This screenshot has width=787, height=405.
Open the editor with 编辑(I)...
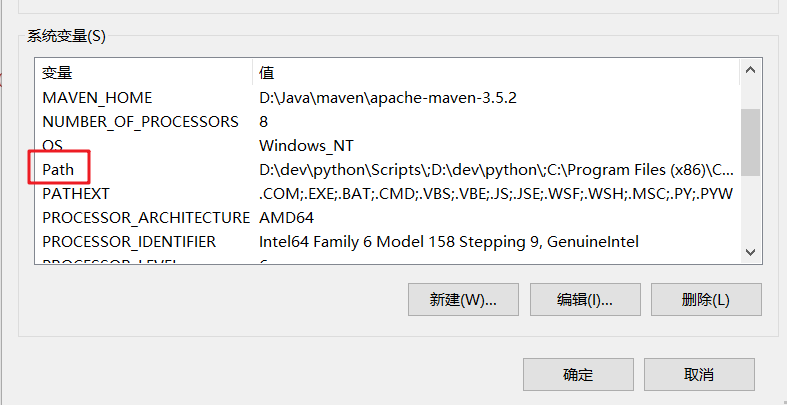point(585,300)
